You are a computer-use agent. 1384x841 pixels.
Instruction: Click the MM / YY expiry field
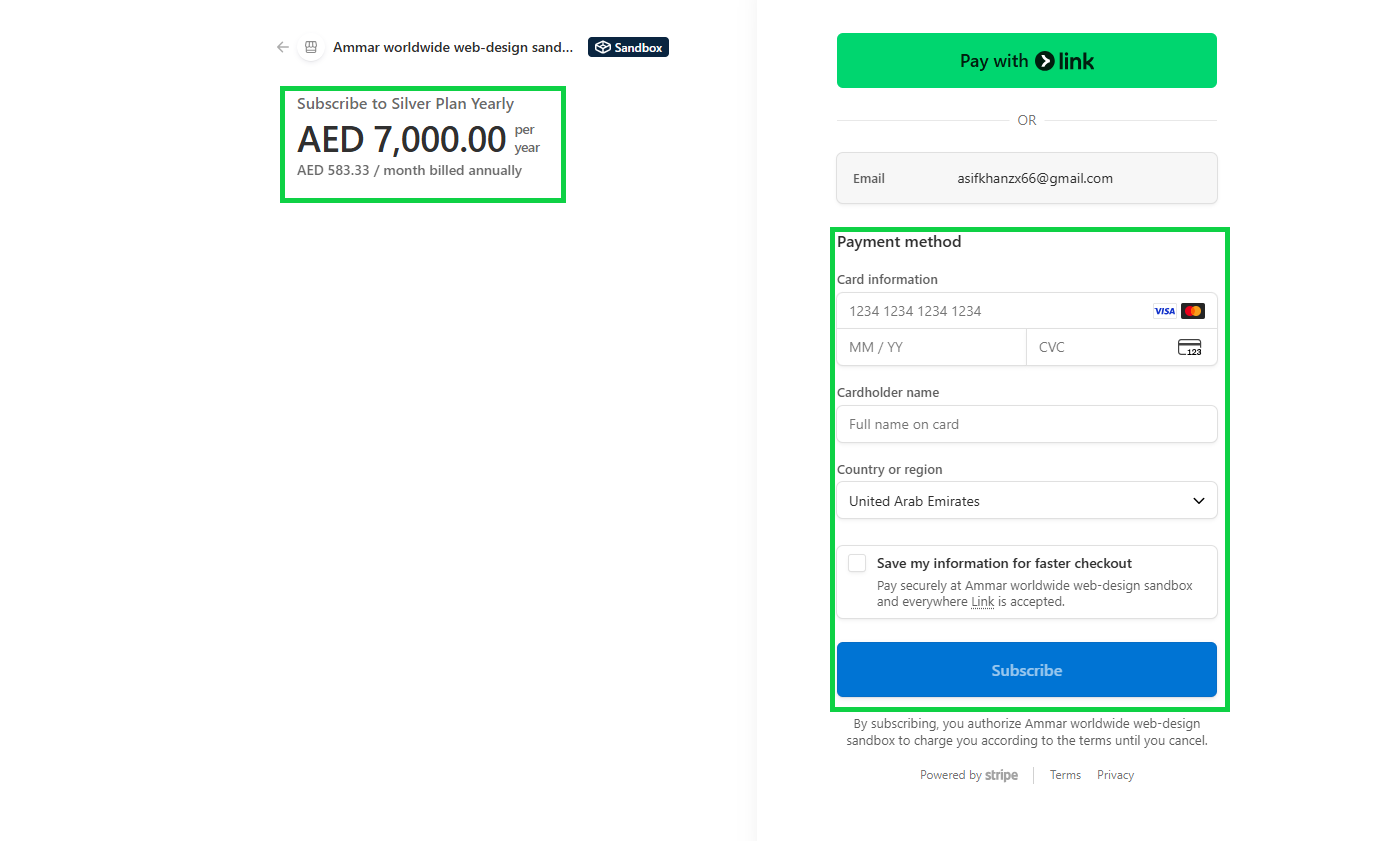point(930,348)
